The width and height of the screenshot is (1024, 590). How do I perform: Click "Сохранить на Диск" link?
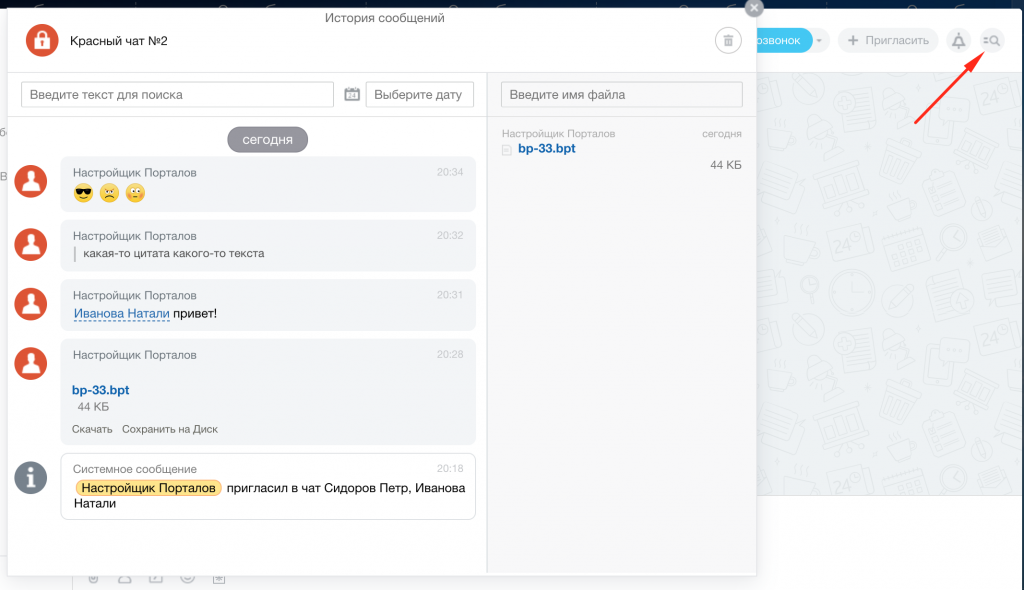(169, 429)
